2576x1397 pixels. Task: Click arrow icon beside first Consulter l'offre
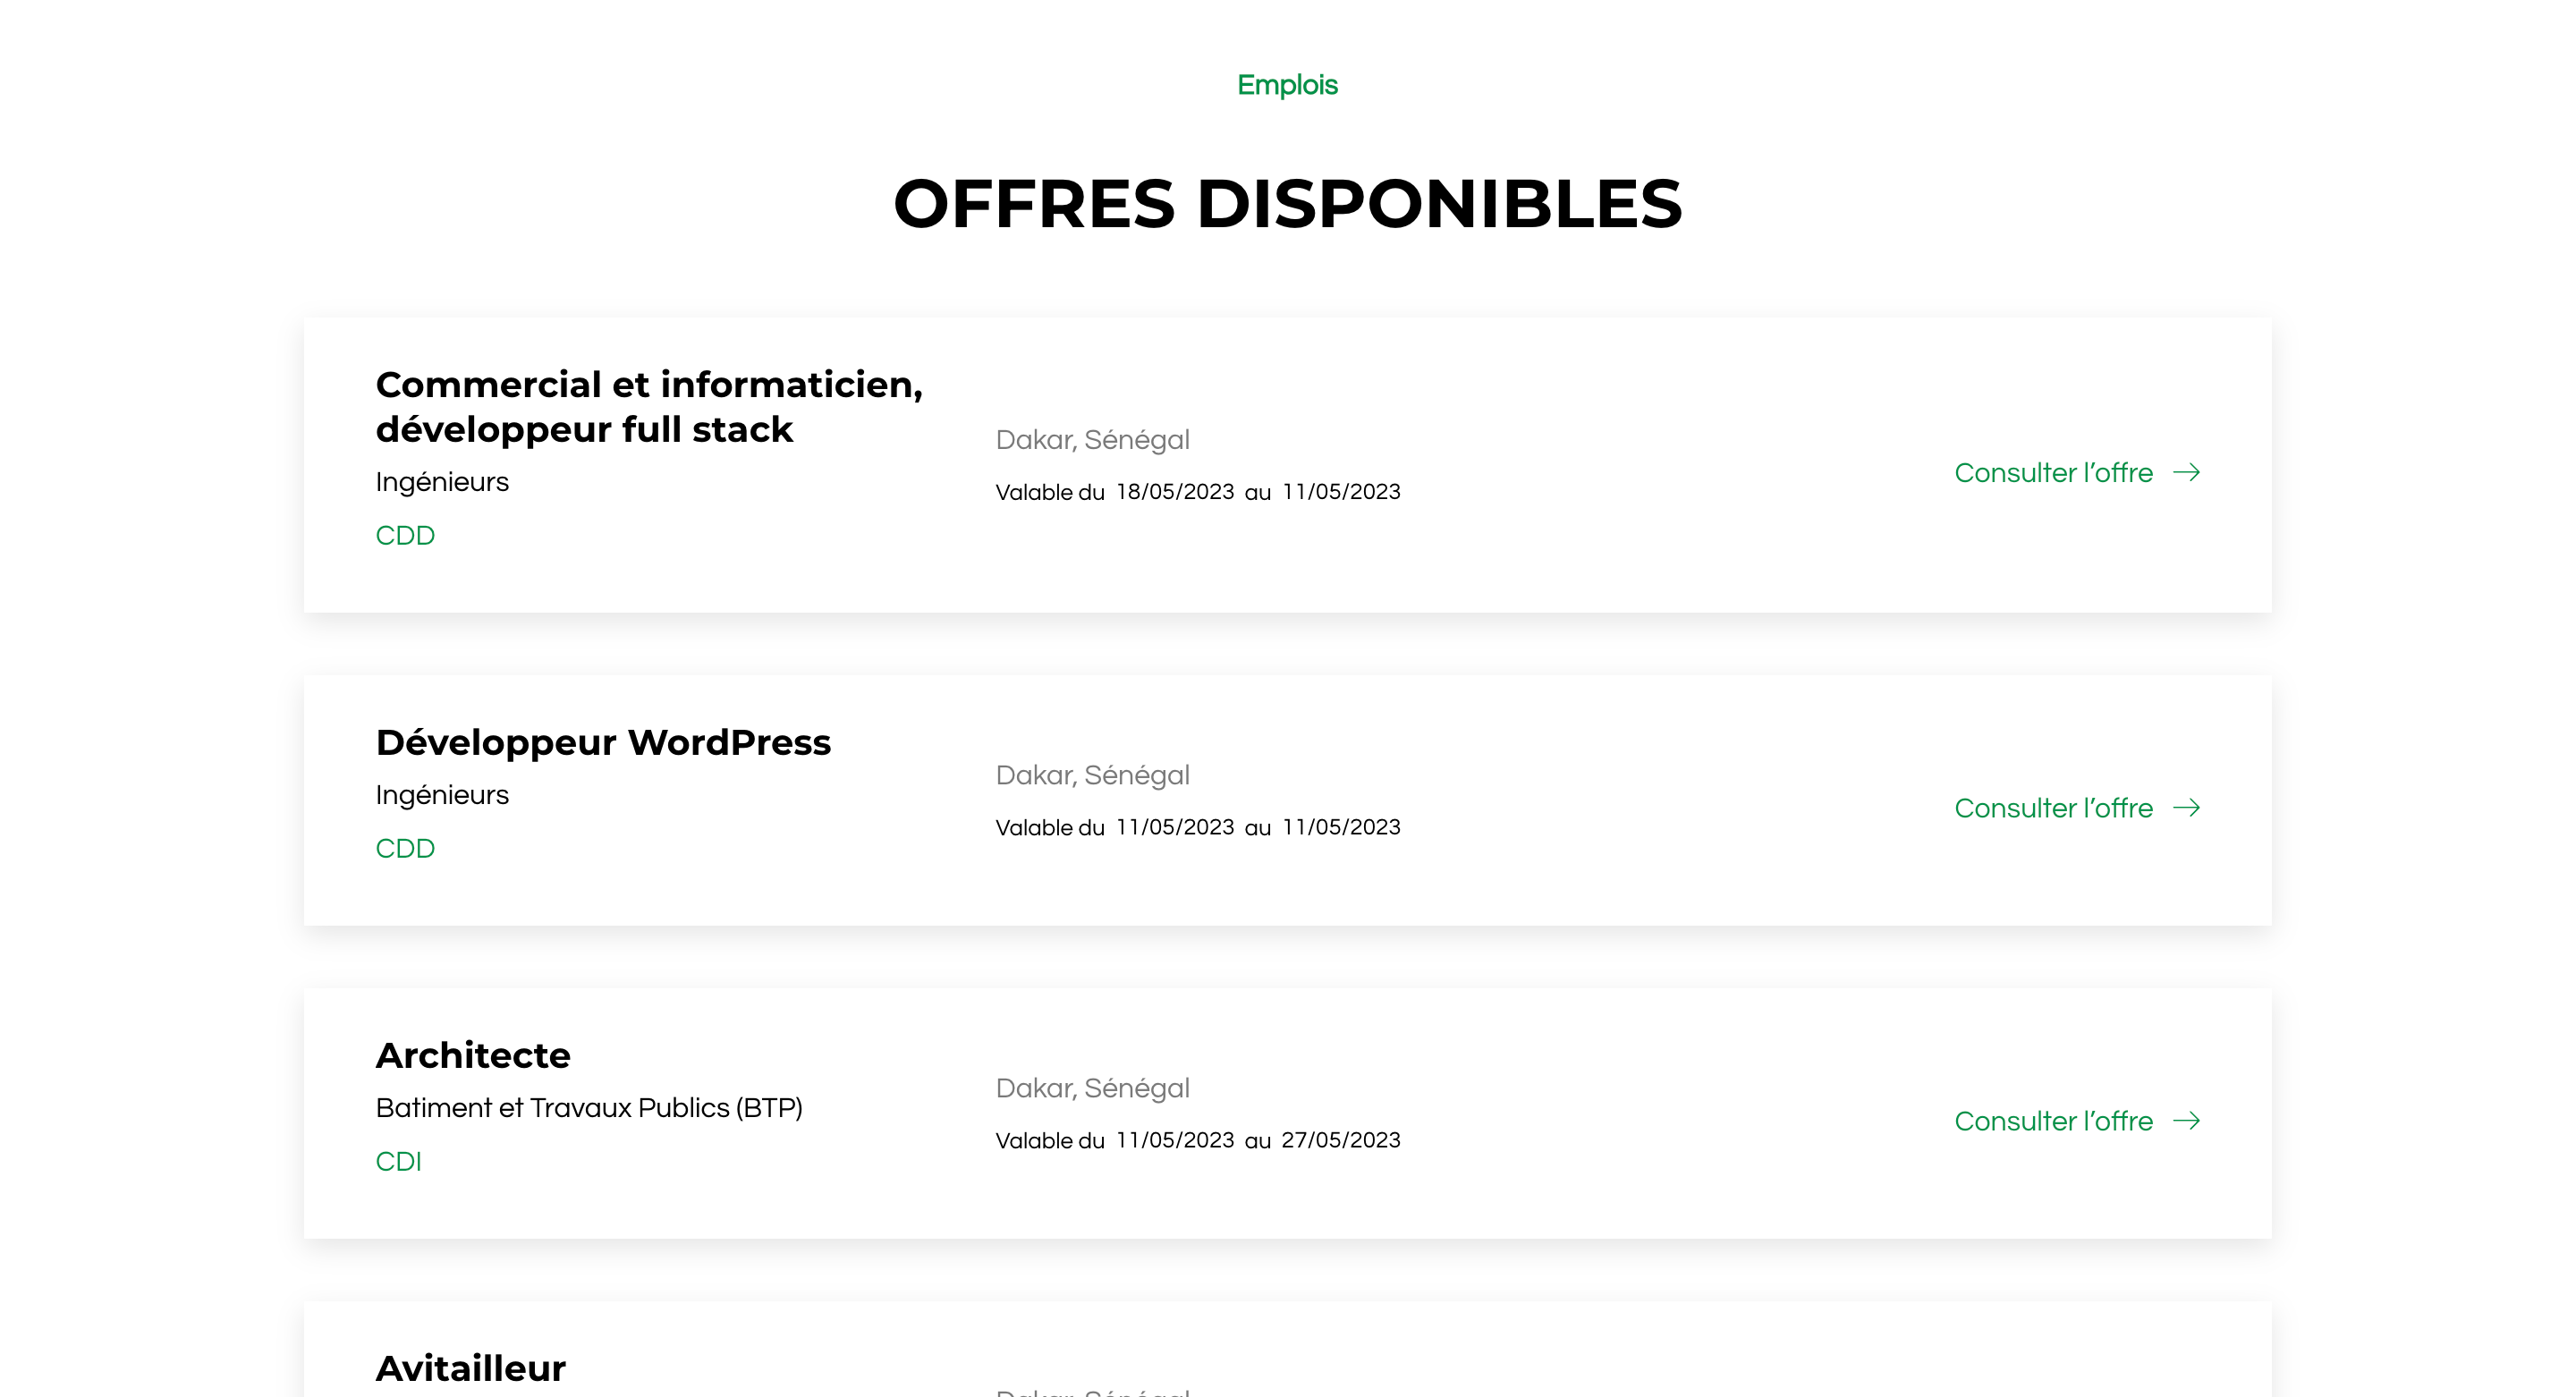coord(2187,472)
